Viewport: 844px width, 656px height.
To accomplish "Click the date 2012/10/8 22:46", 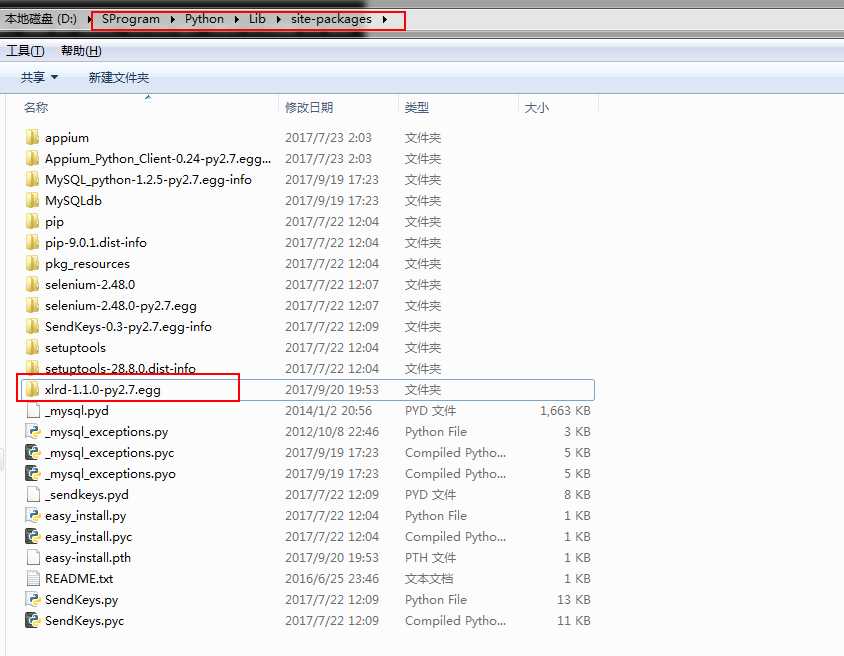I will pos(332,432).
